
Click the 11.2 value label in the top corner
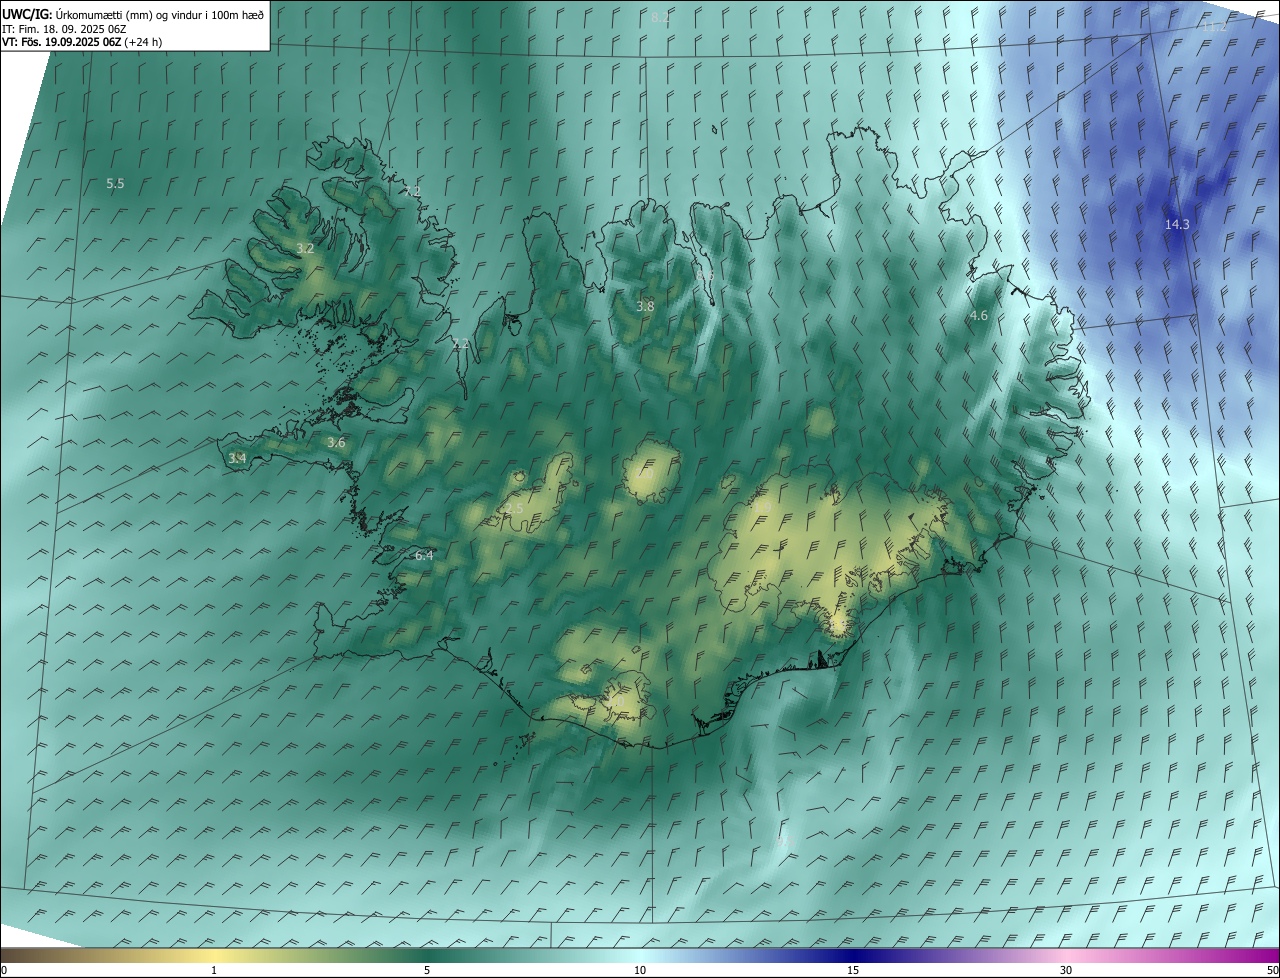pyautogui.click(x=1214, y=27)
